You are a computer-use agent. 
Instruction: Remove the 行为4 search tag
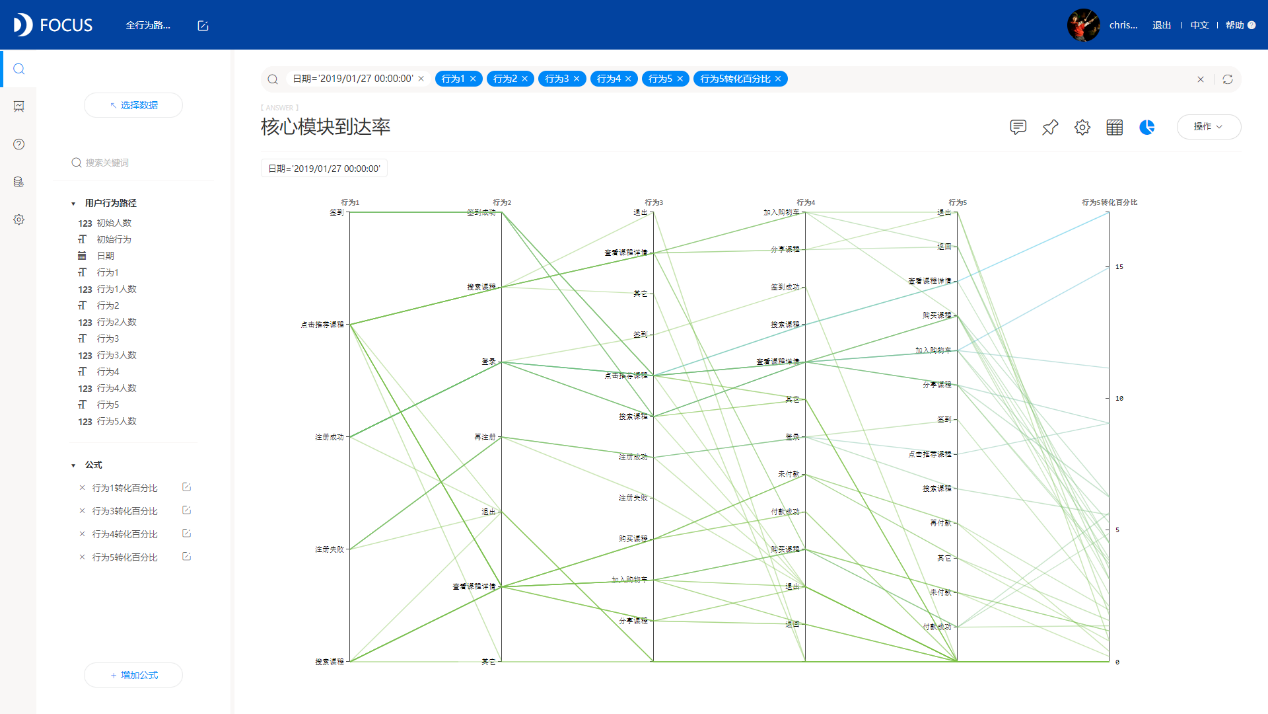tap(629, 79)
